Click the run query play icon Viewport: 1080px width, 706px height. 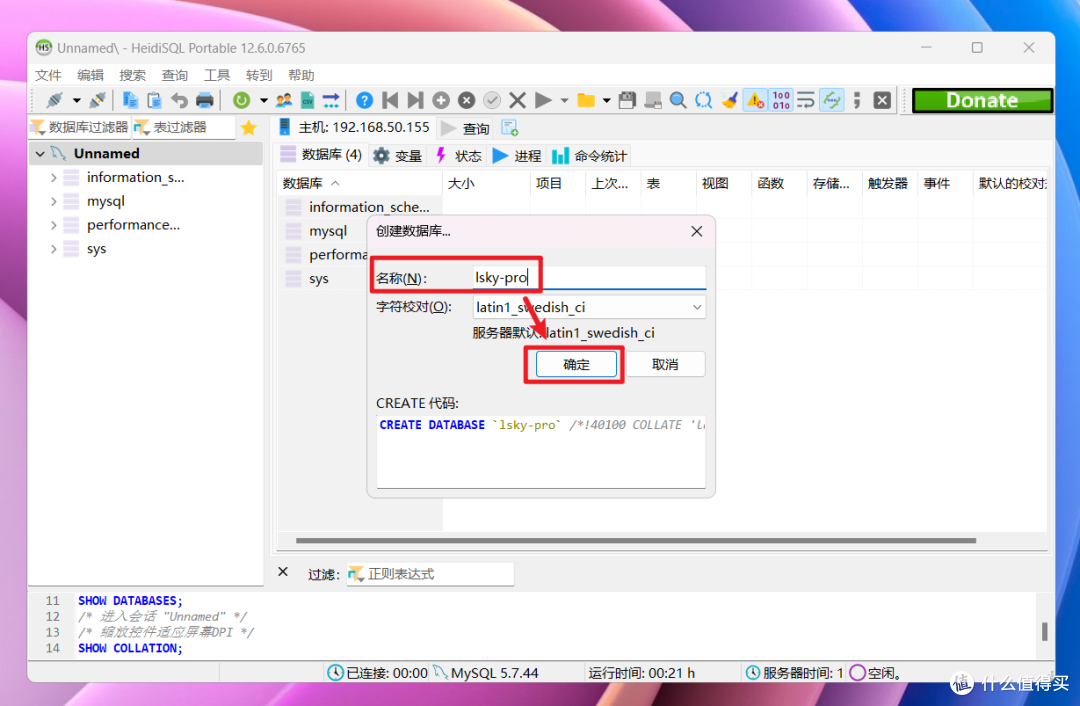click(x=543, y=101)
